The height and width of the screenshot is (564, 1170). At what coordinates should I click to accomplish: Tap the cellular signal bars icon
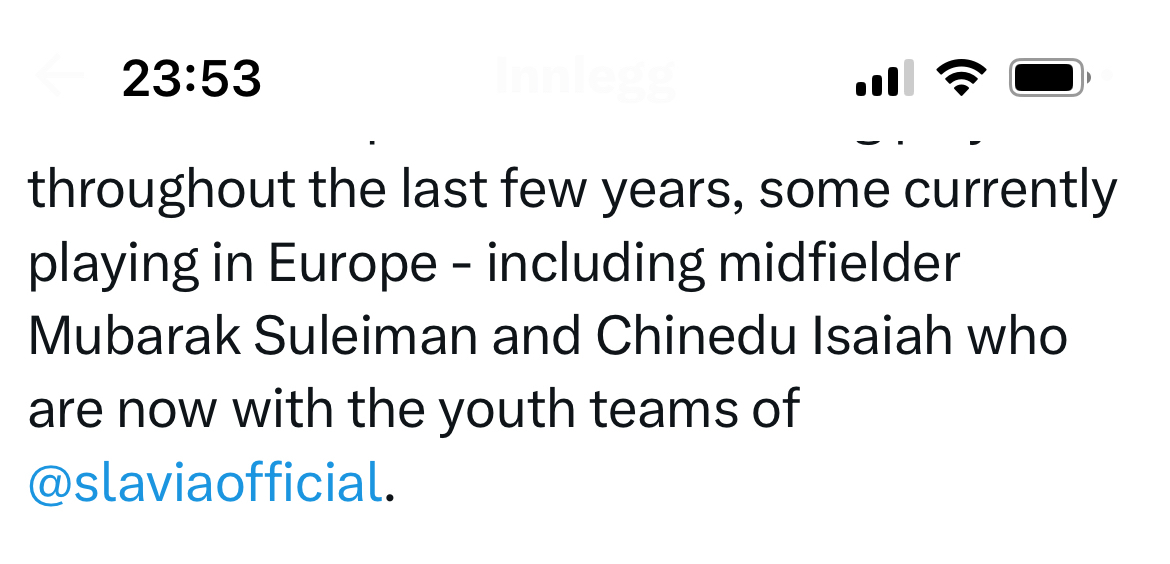[884, 78]
